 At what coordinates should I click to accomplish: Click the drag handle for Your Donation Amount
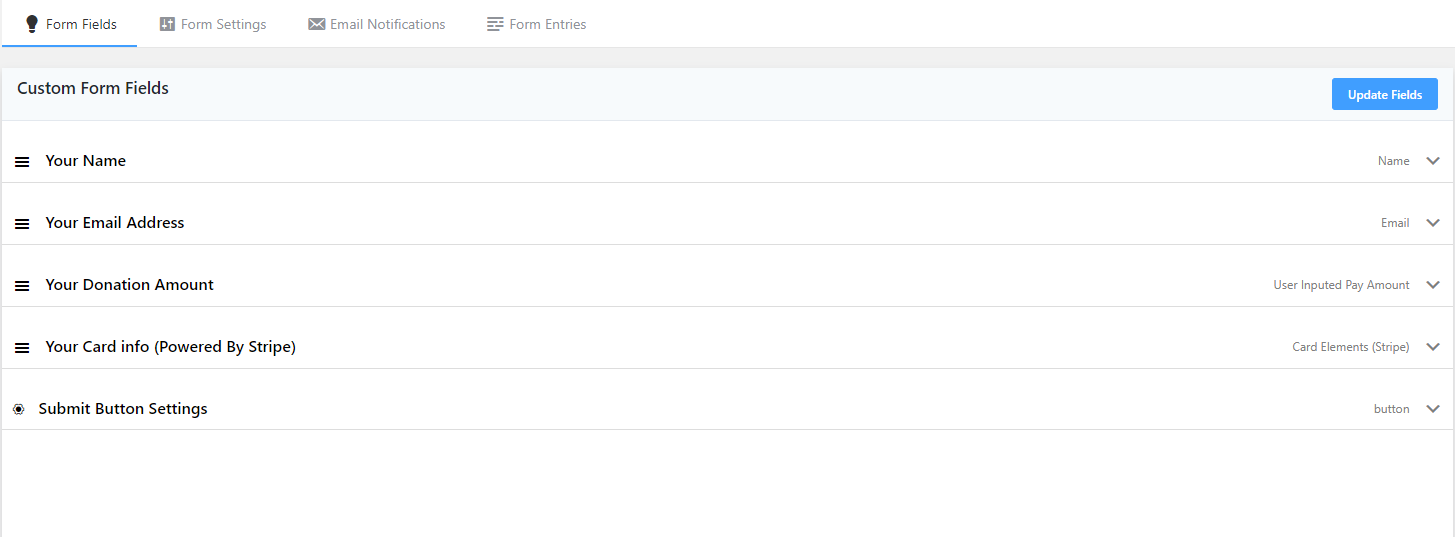click(22, 286)
